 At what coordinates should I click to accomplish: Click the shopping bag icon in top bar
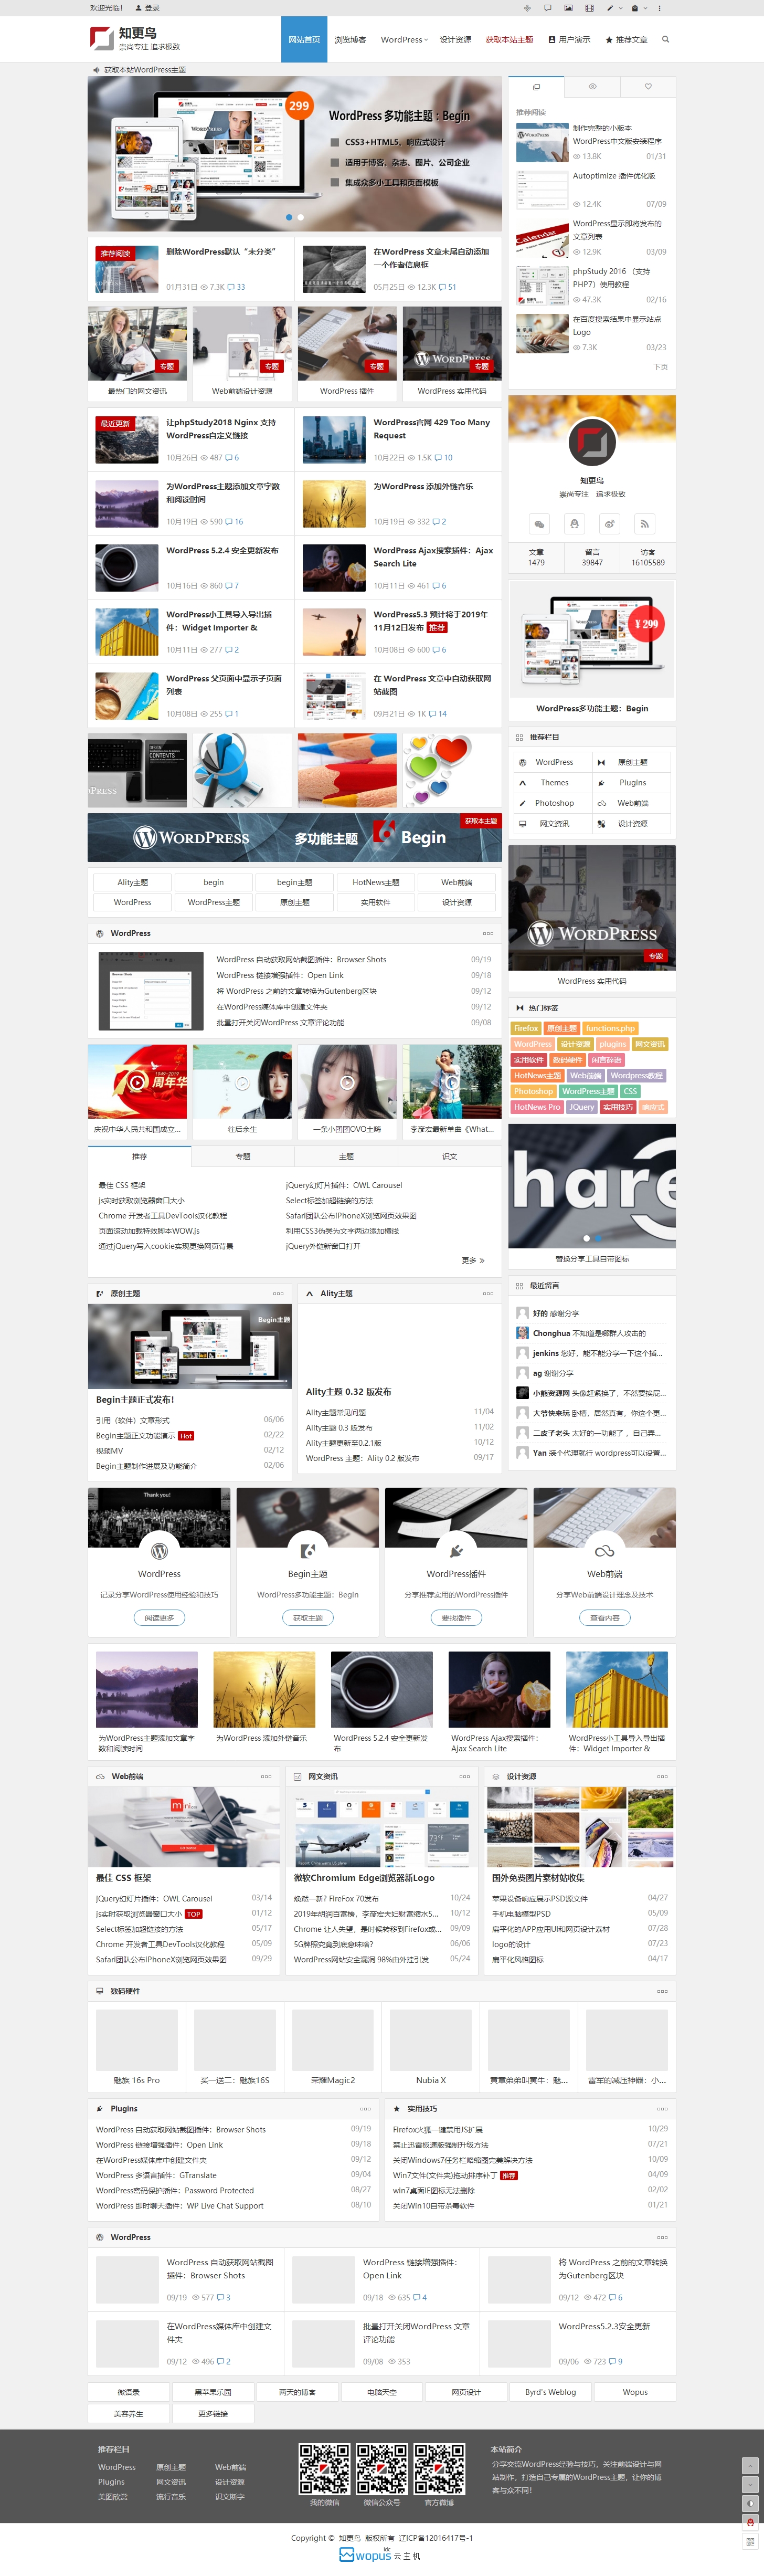[635, 8]
